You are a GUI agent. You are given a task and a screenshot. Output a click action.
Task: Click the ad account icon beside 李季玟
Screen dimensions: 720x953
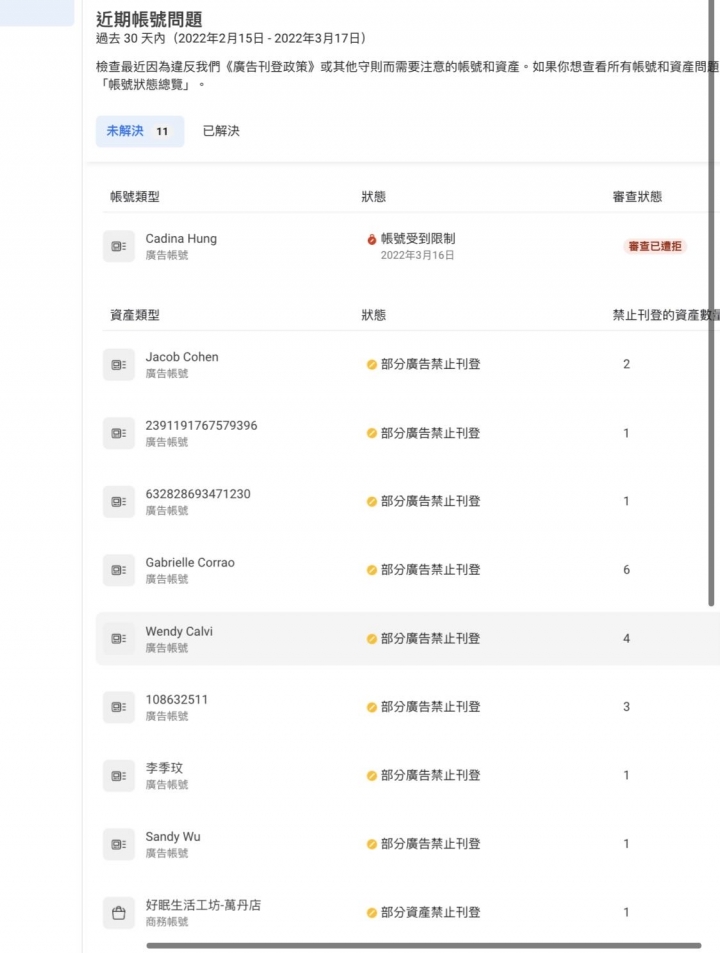pyautogui.click(x=118, y=776)
